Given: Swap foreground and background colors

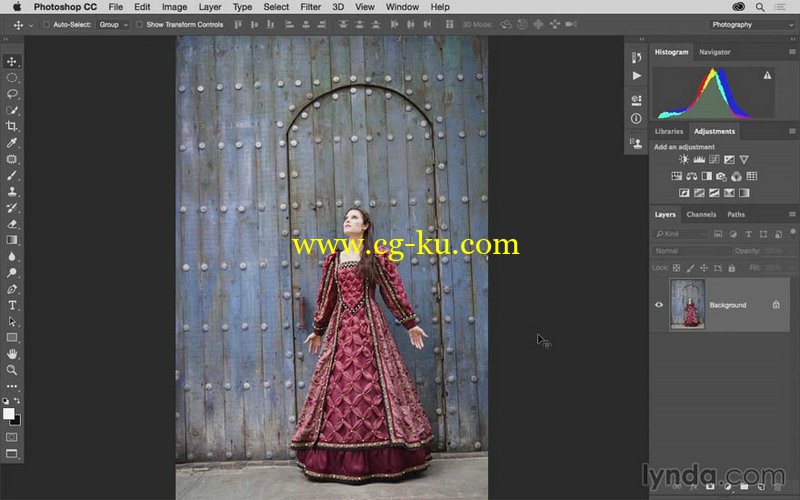Looking at the screenshot, I should 17,401.
